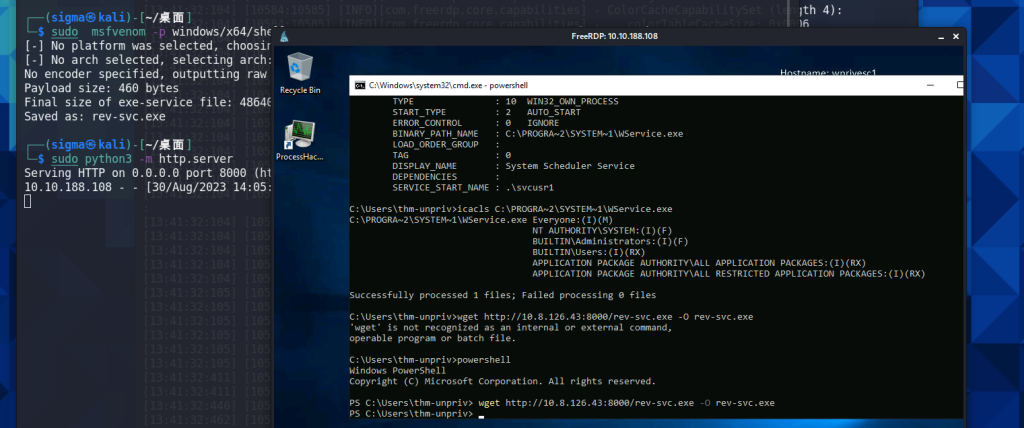Viewport: 1024px width, 428px height.
Task: Close the FreeRDP 10.10.188.108 window
Action: 955,36
